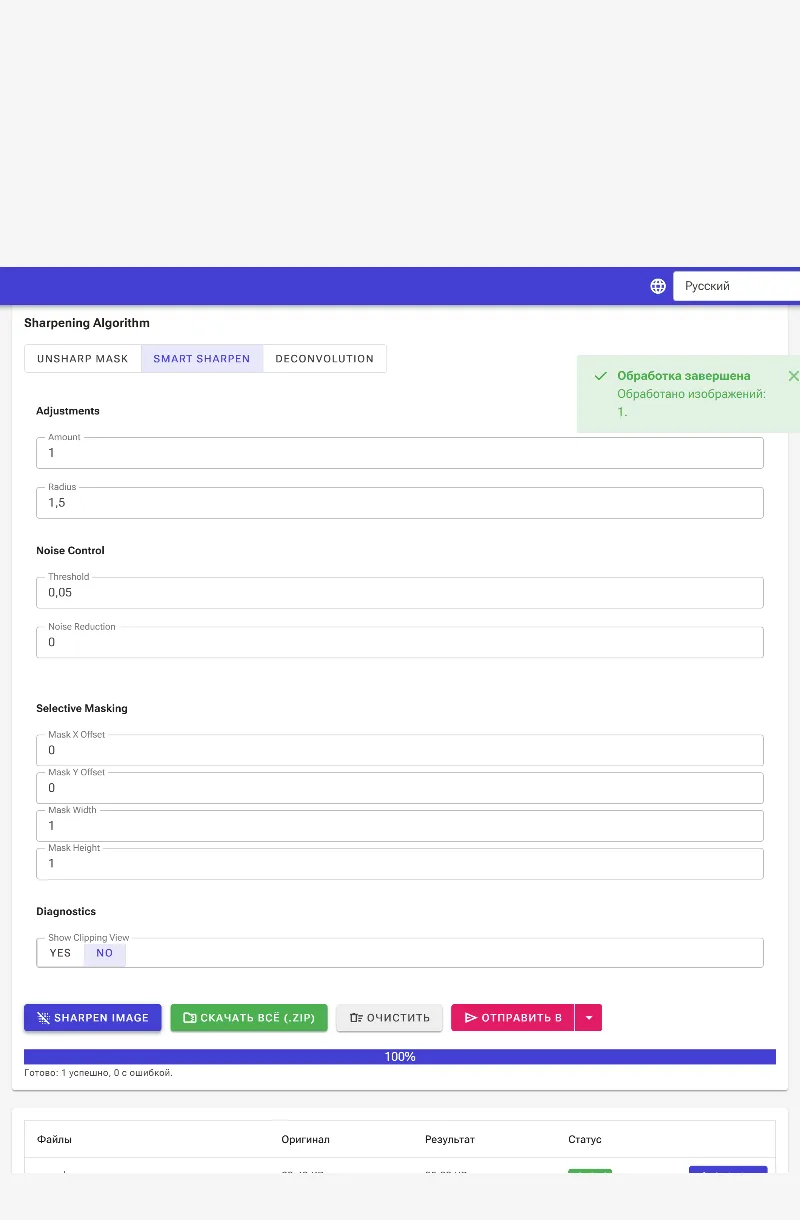Click the Sharpen Image button
The image size is (800, 1220).
[x=93, y=1018]
